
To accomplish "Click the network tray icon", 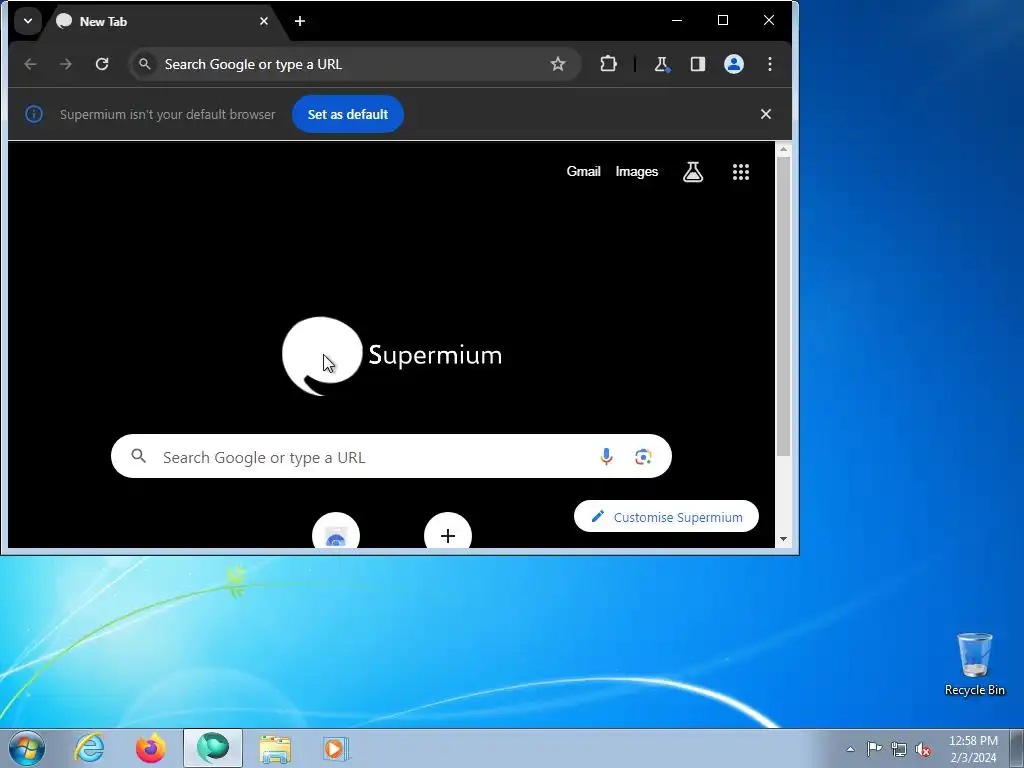I will pyautogui.click(x=899, y=749).
